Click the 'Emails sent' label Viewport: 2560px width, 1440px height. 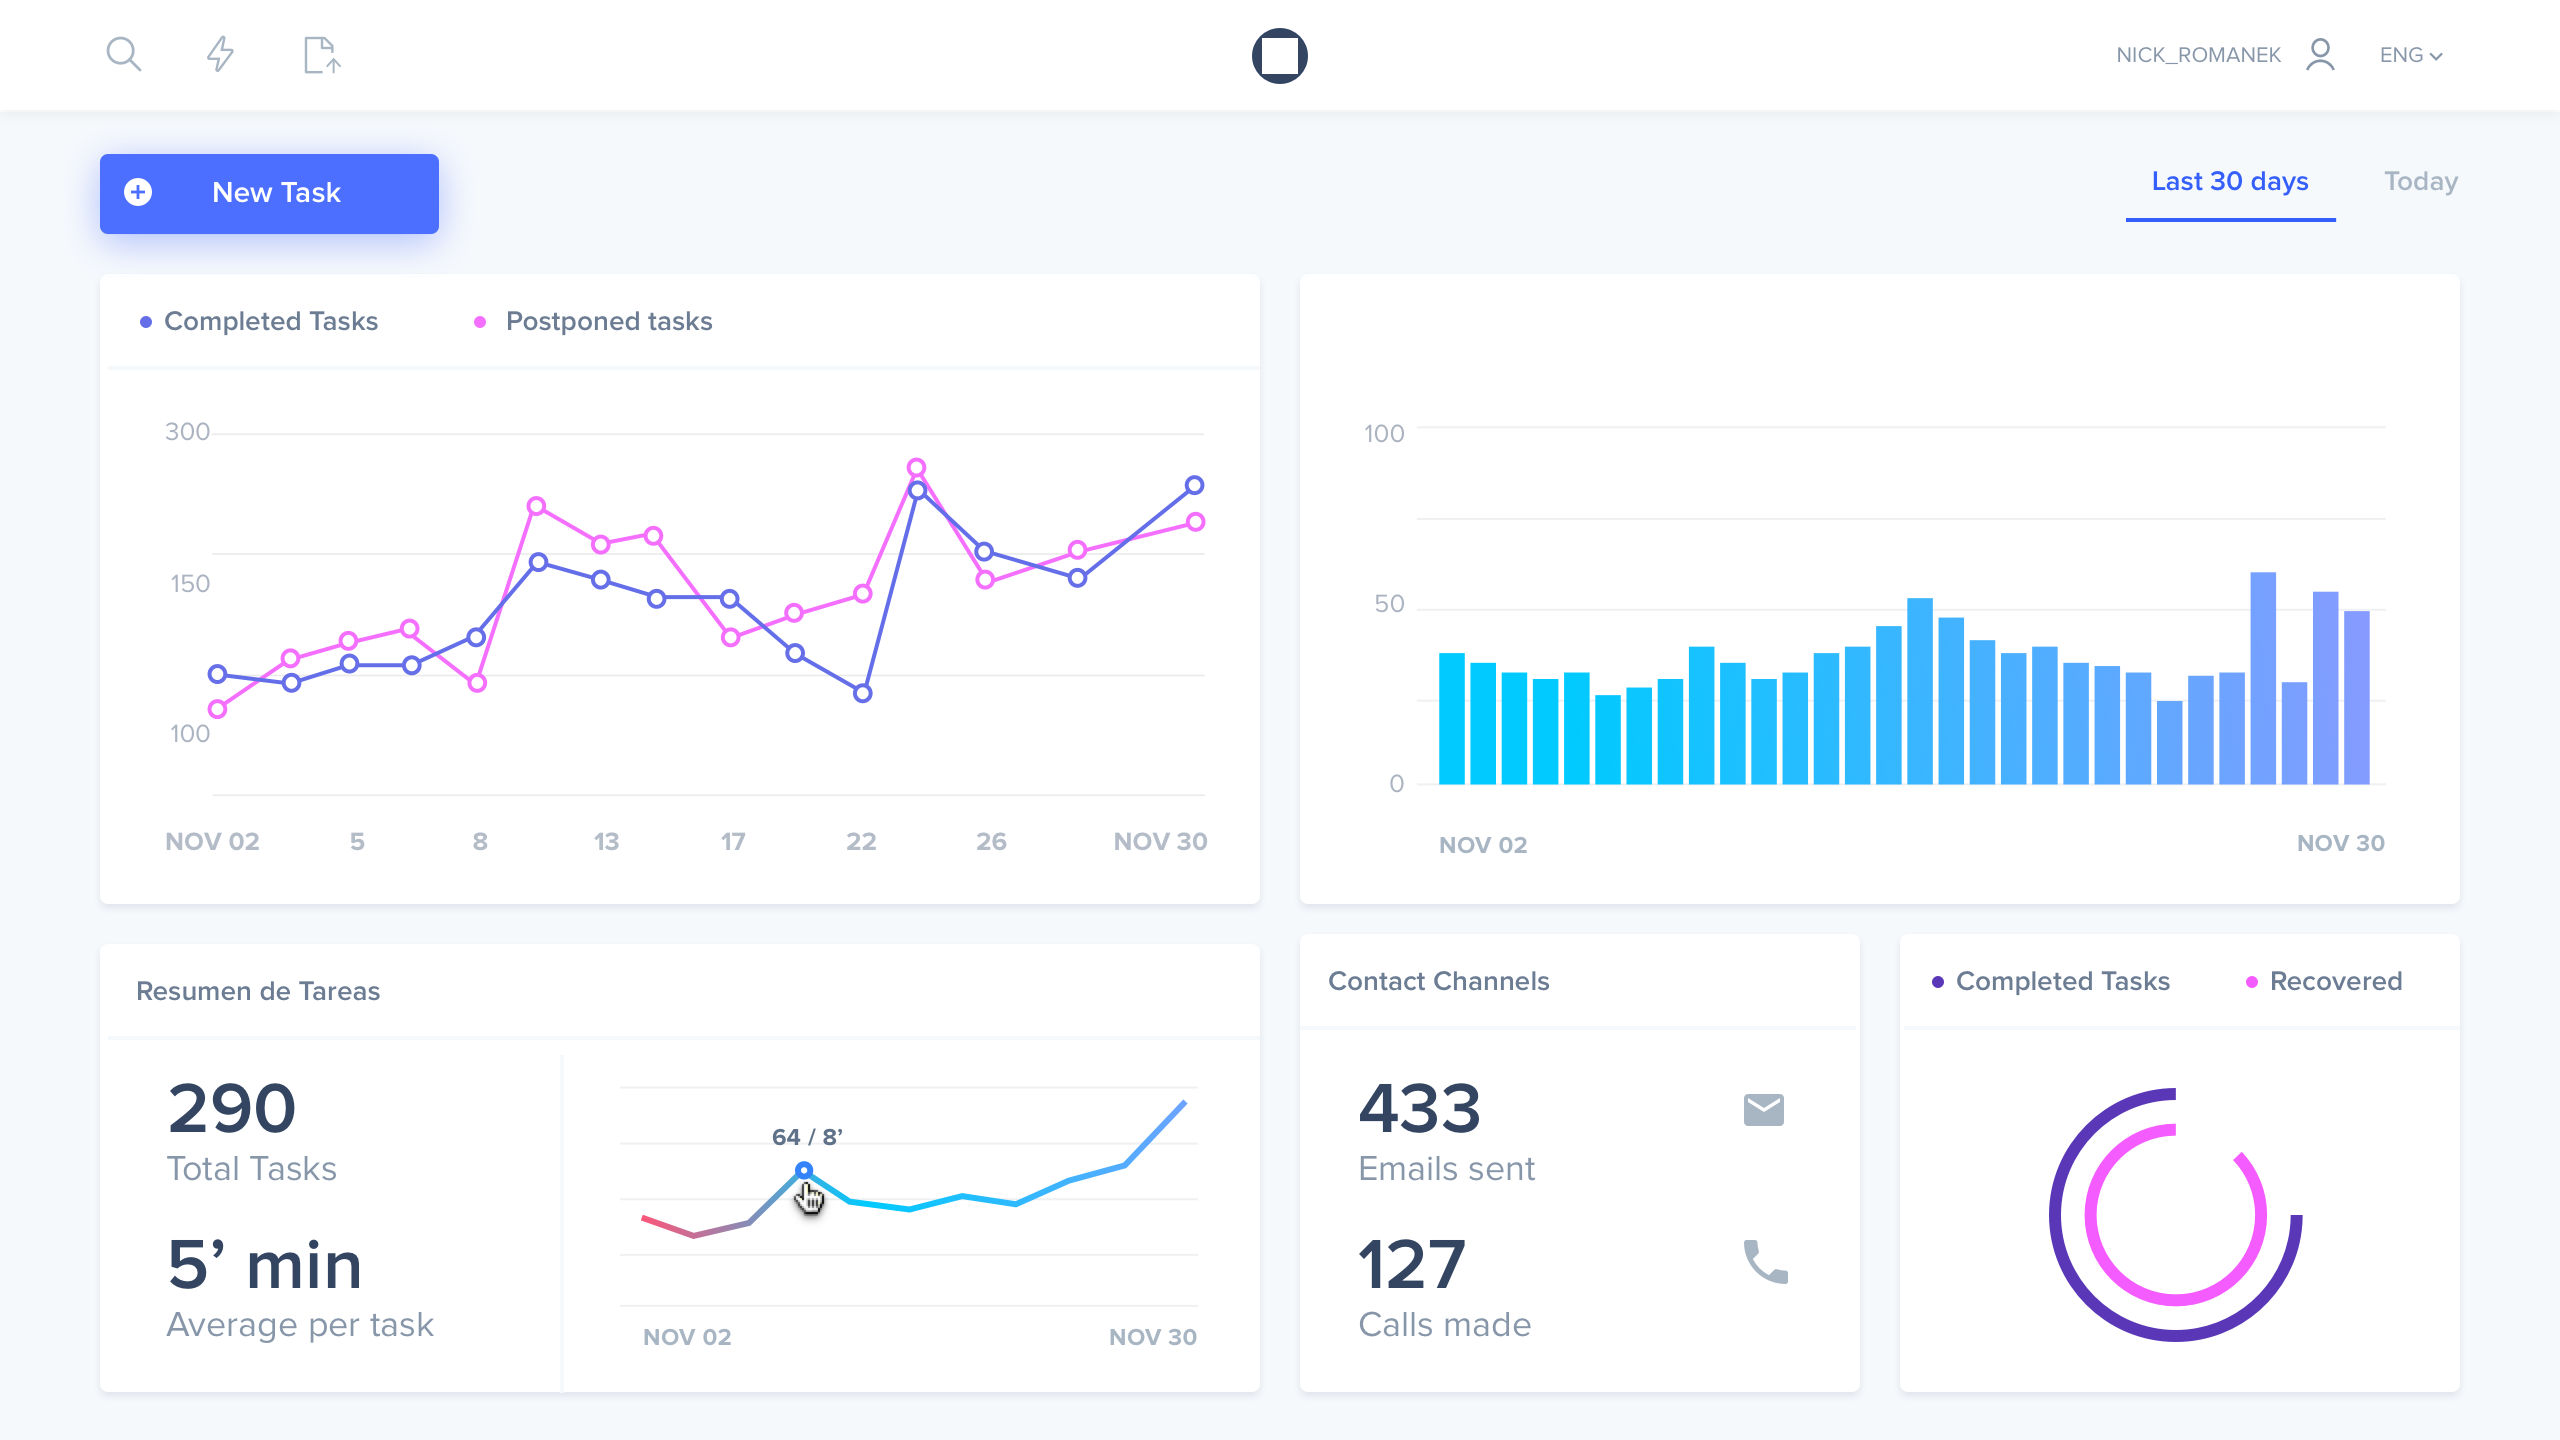1446,1169
